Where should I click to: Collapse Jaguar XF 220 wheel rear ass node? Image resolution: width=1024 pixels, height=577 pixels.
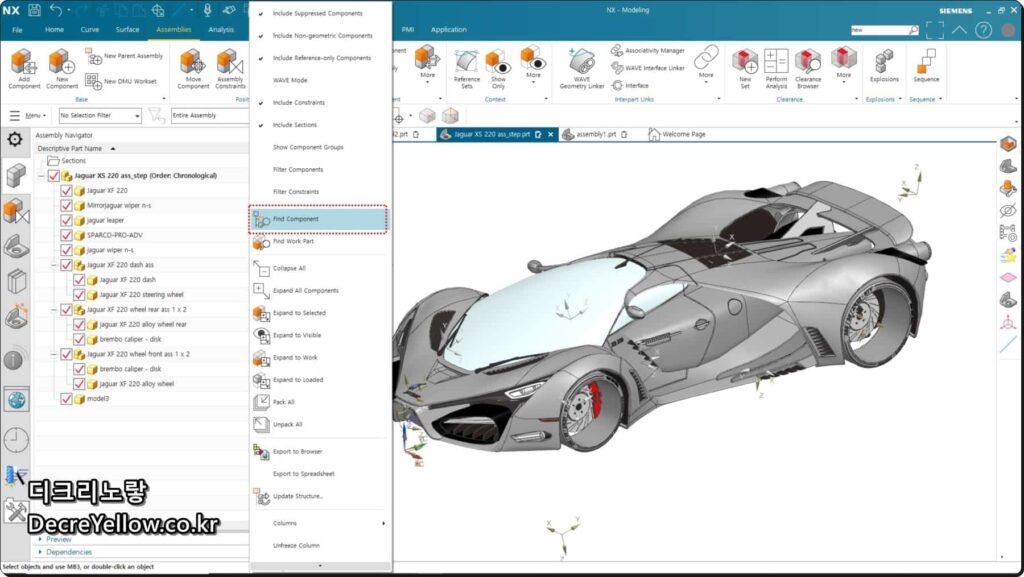(55, 309)
